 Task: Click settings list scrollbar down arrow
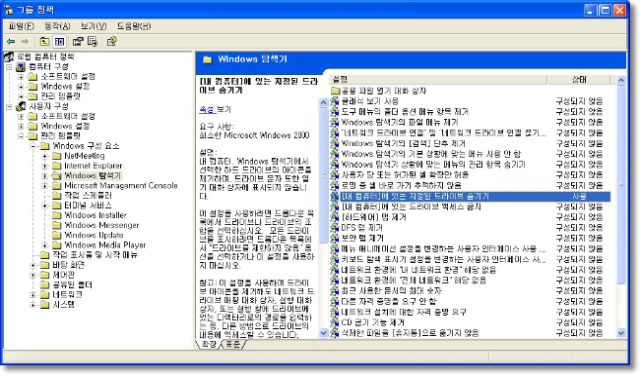(x=621, y=333)
